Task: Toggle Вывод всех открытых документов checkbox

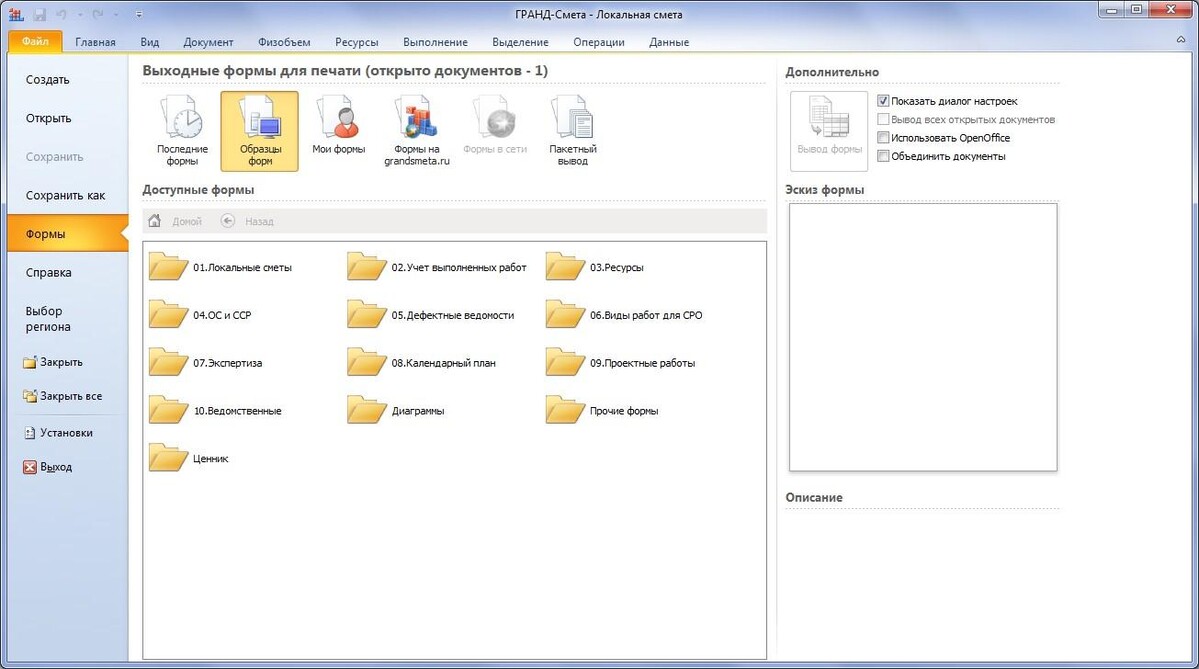Action: [883, 119]
